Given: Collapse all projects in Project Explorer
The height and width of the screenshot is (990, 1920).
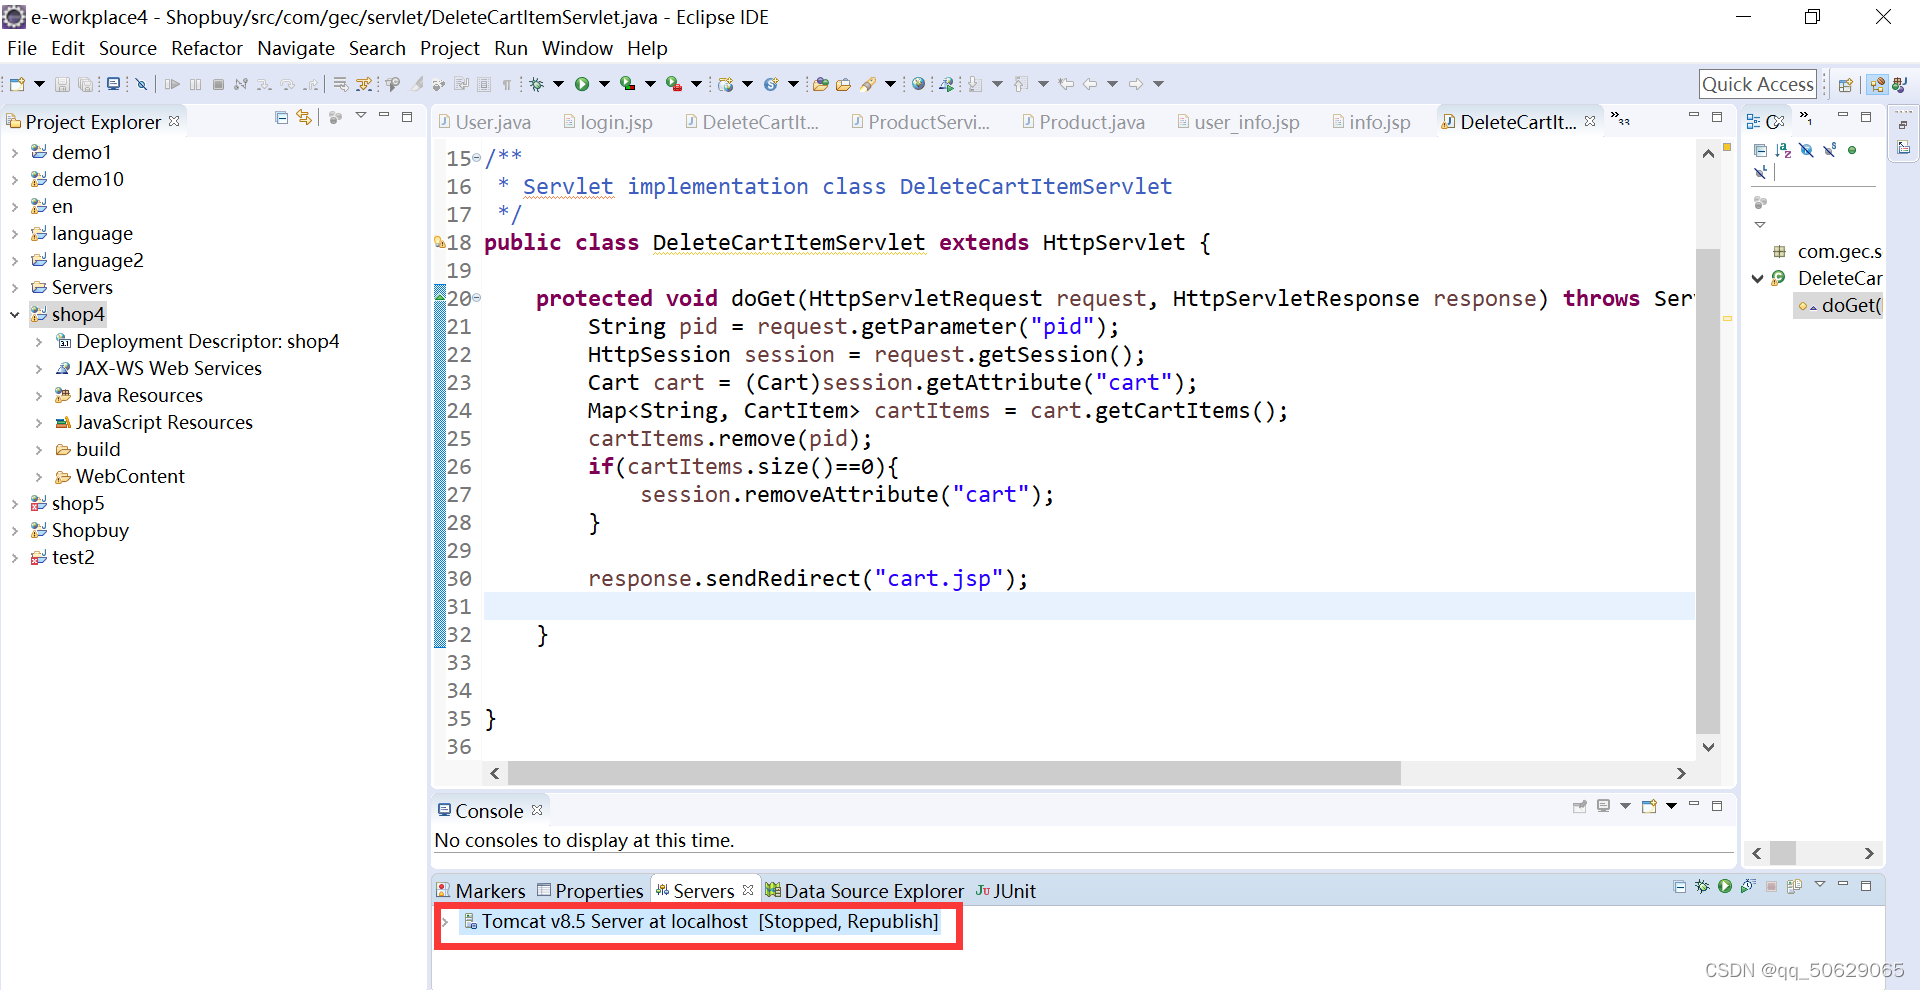Looking at the screenshot, I should tap(282, 119).
